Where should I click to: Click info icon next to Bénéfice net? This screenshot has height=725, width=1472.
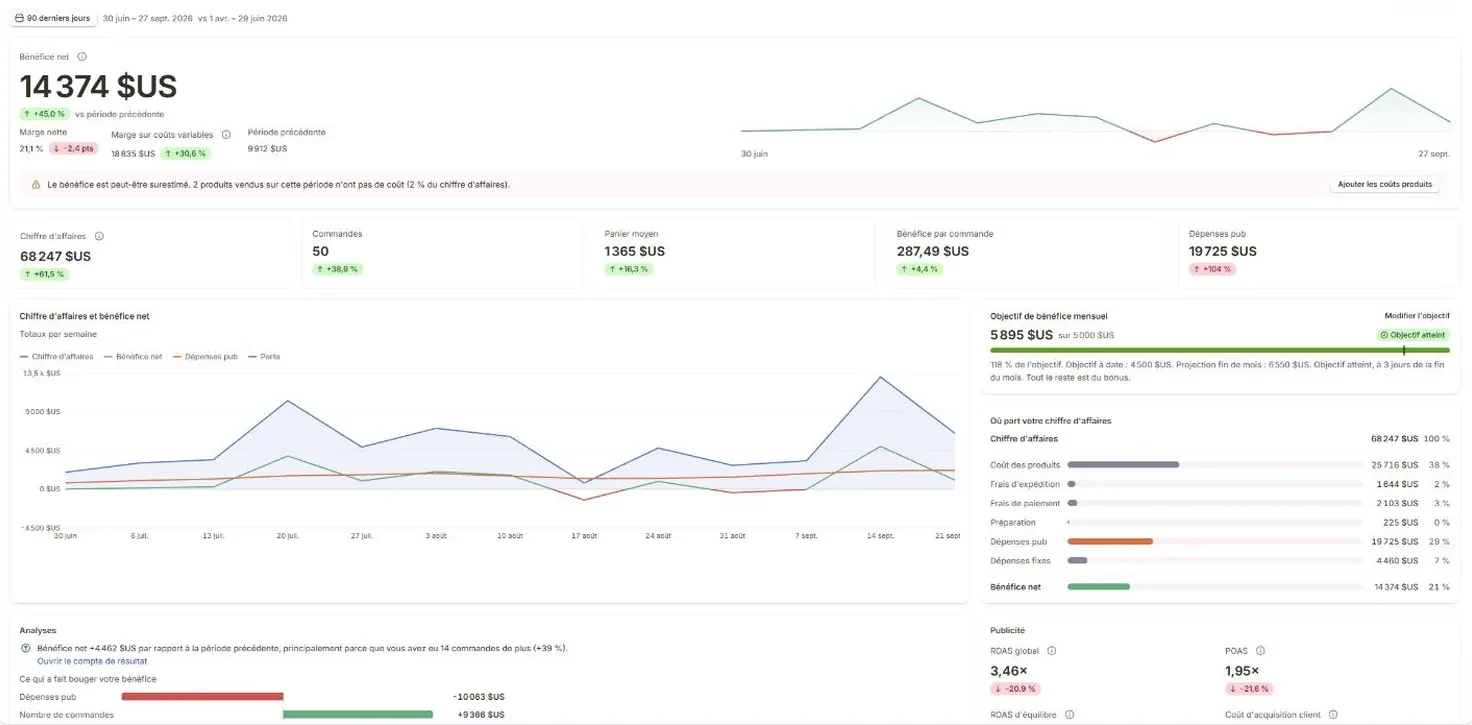(82, 57)
